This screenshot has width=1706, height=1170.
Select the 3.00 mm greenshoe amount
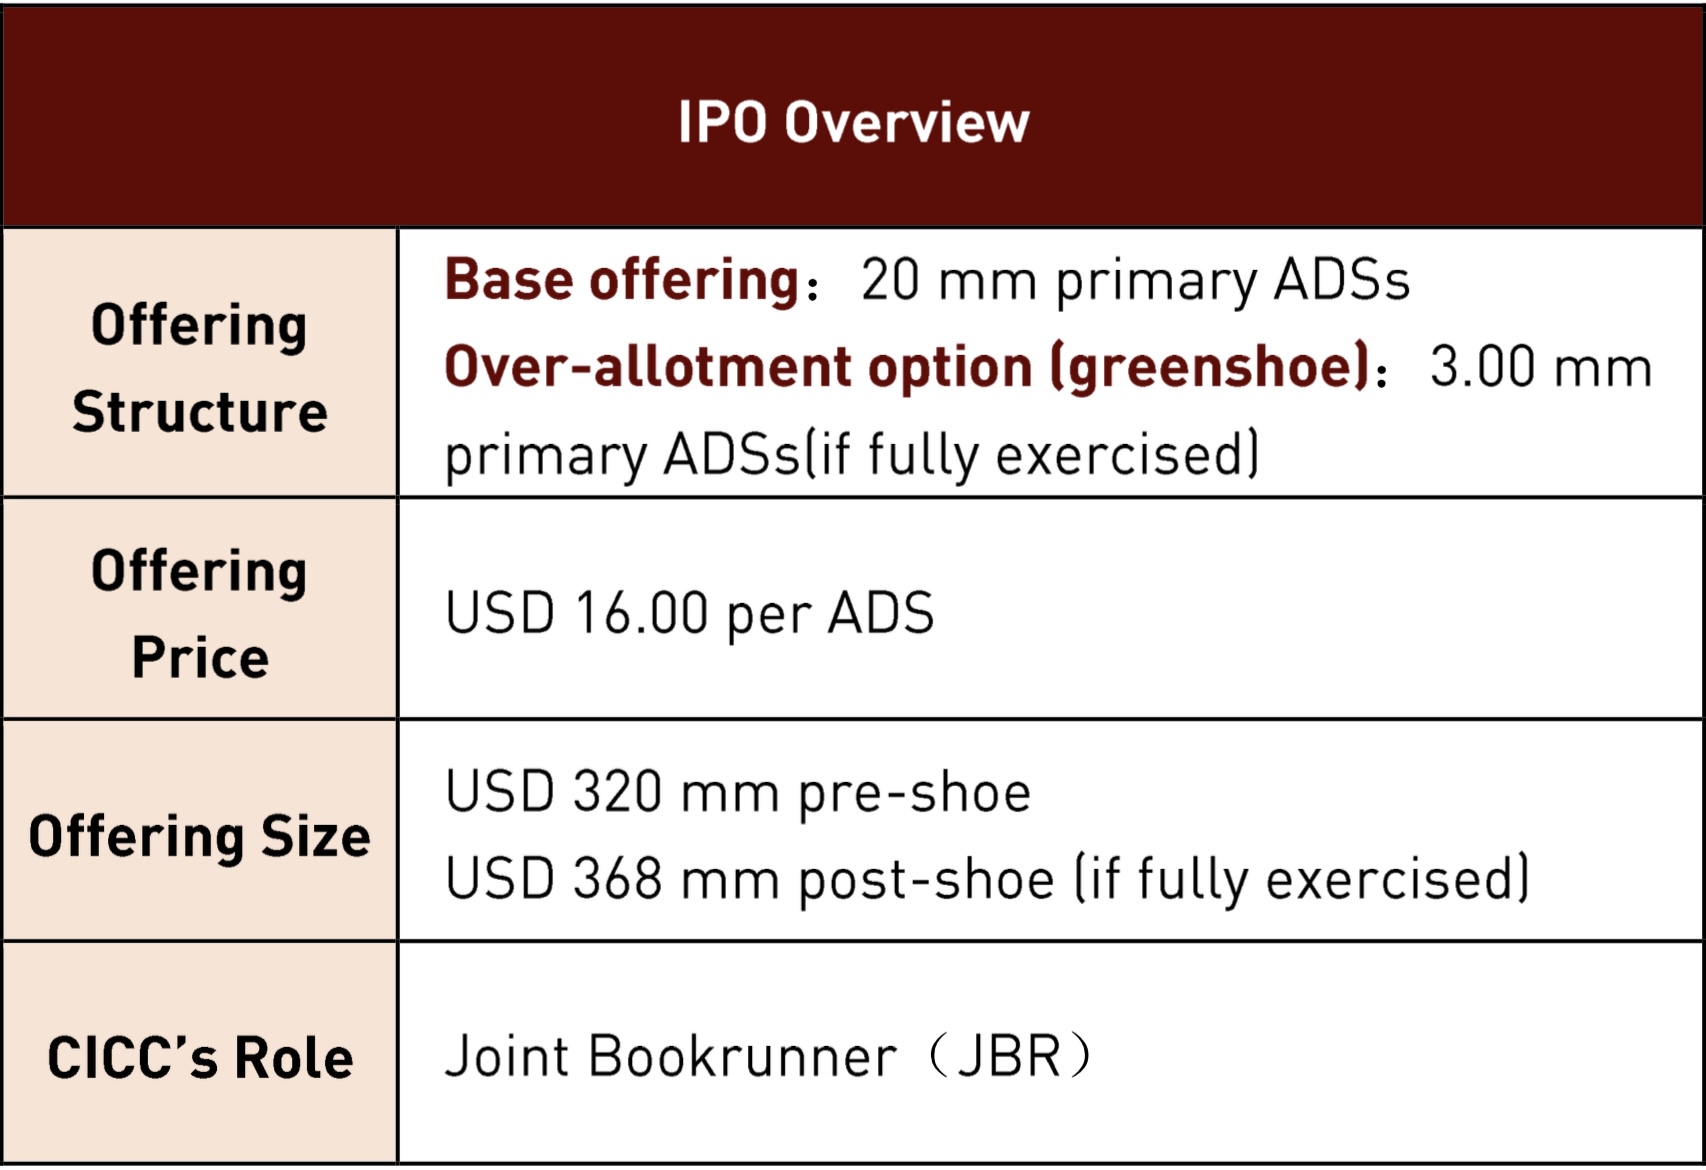click(x=1540, y=366)
